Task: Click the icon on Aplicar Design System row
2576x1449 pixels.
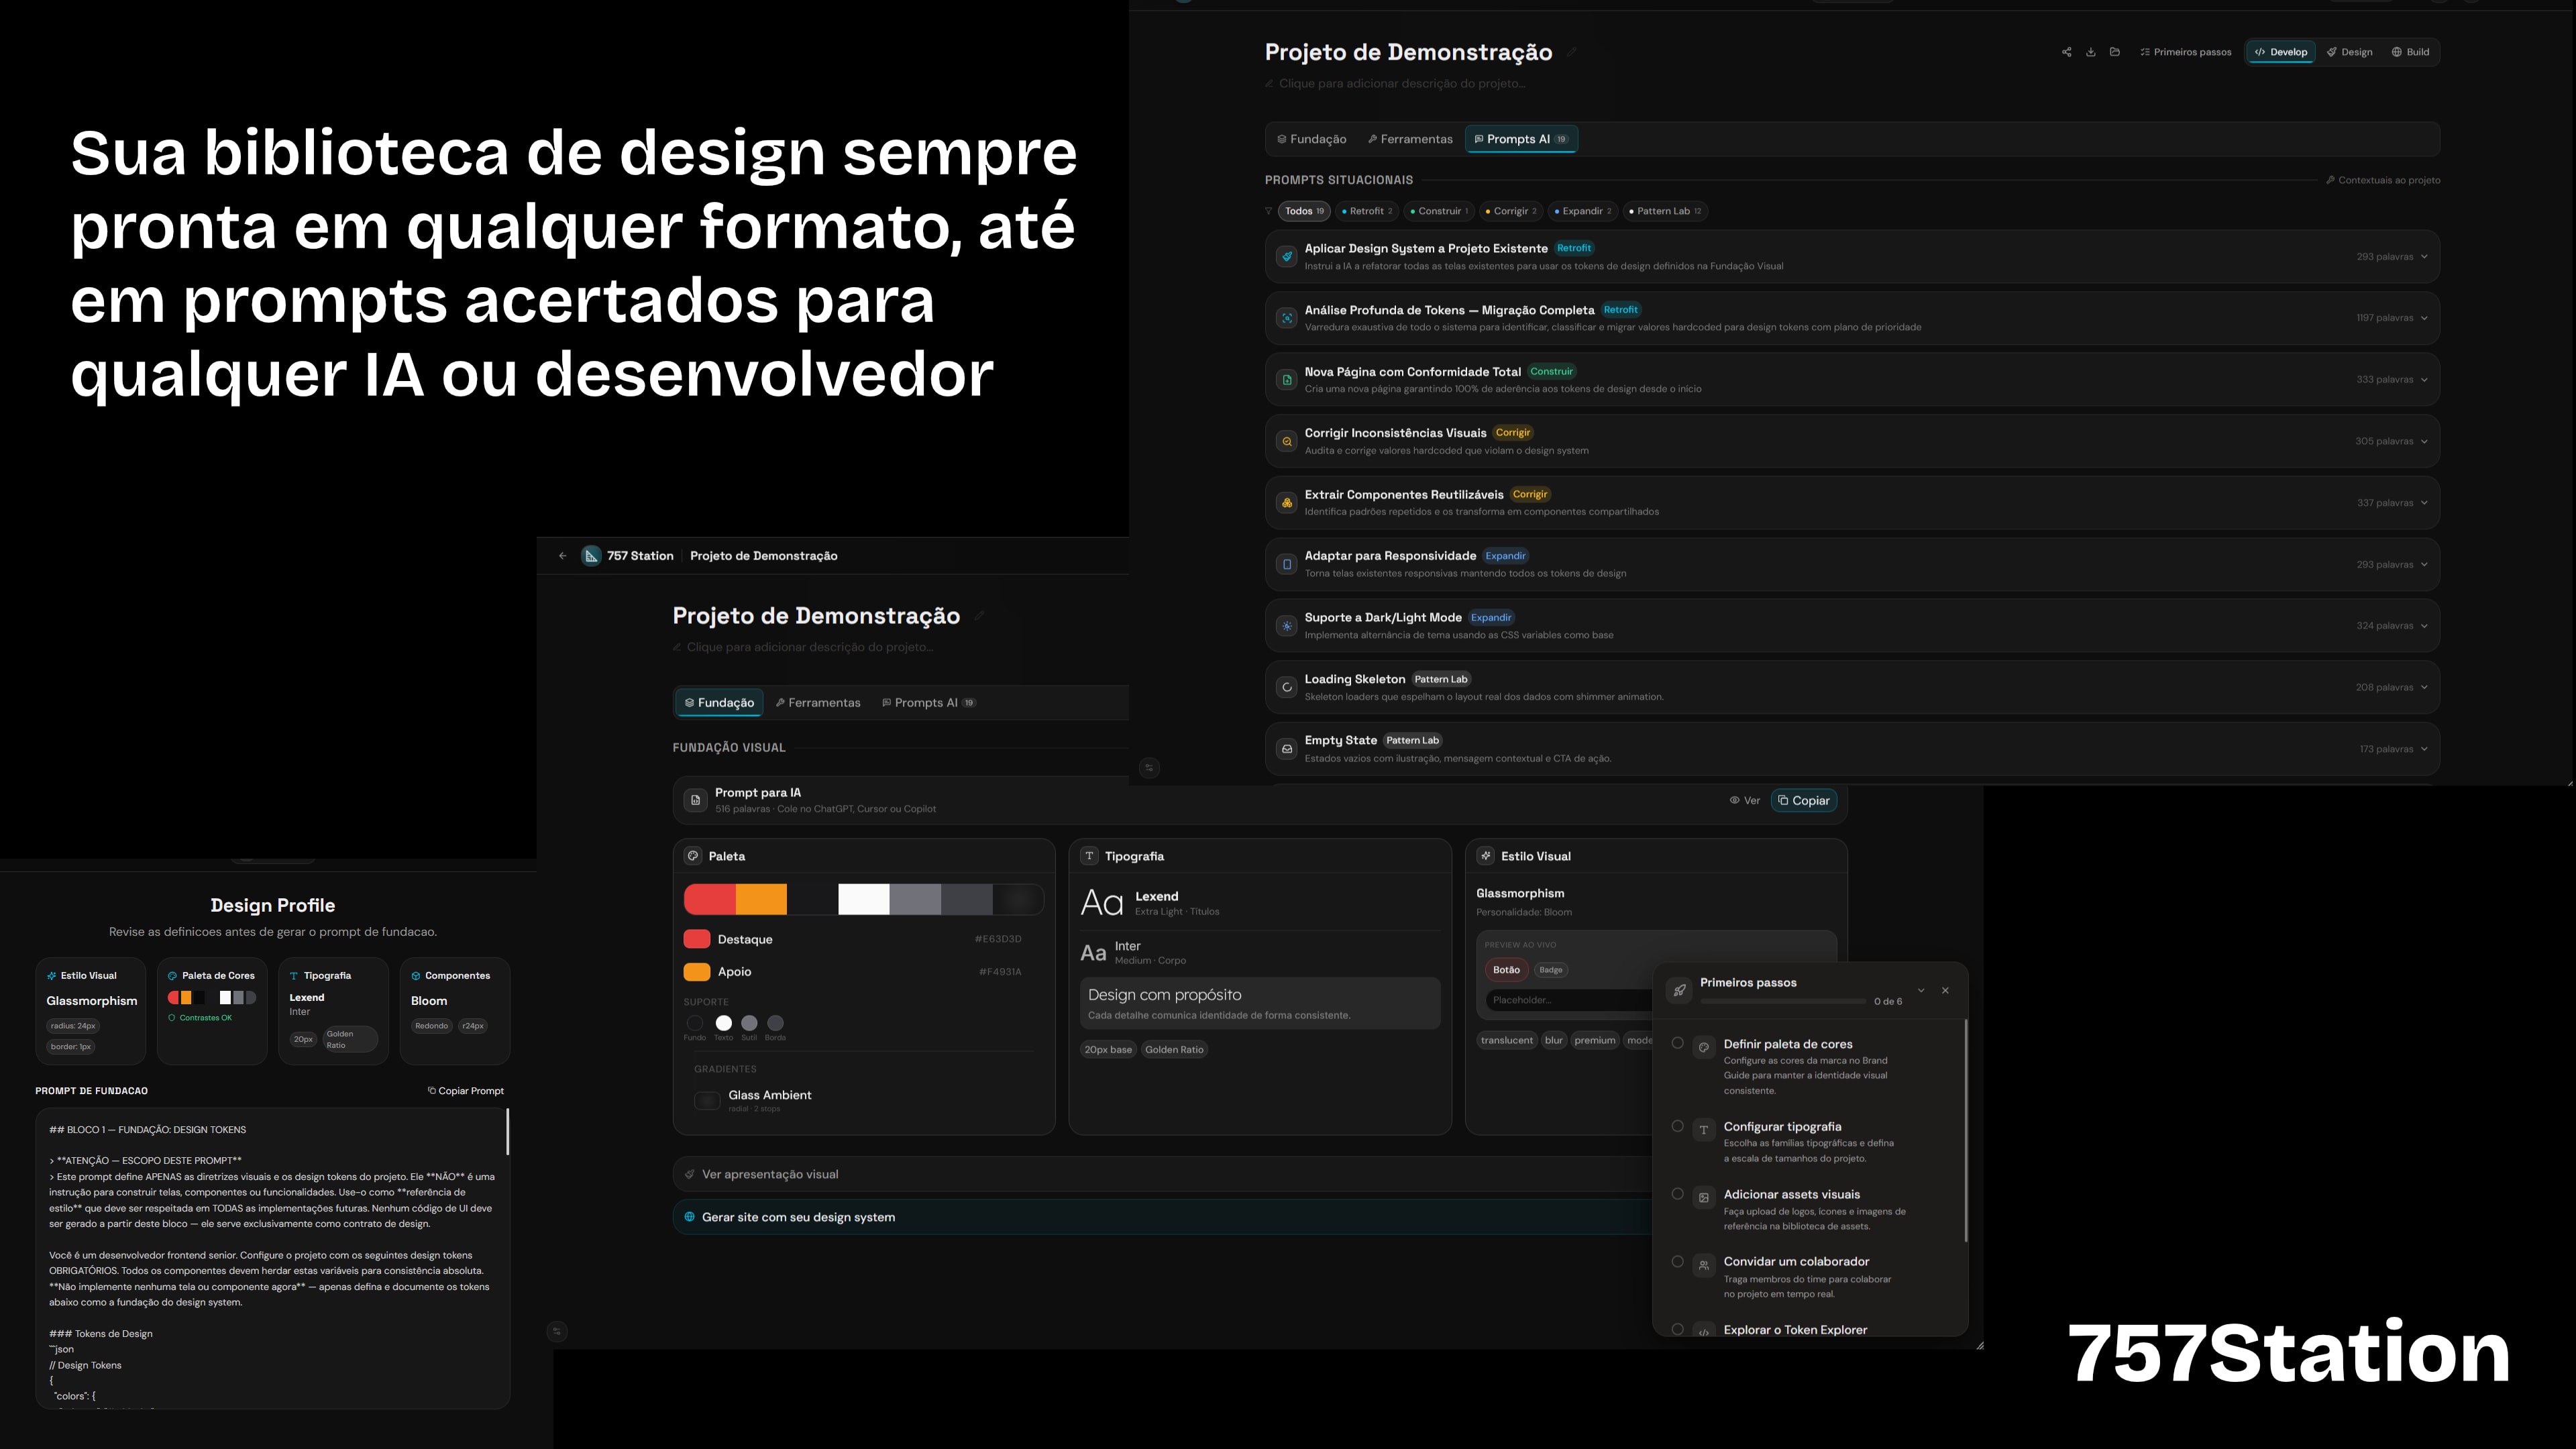Action: 1287,257
